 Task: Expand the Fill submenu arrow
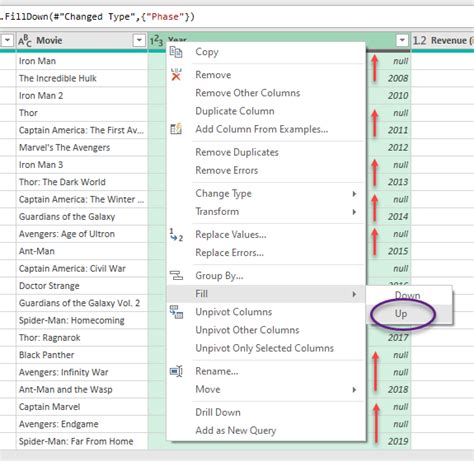coord(354,294)
